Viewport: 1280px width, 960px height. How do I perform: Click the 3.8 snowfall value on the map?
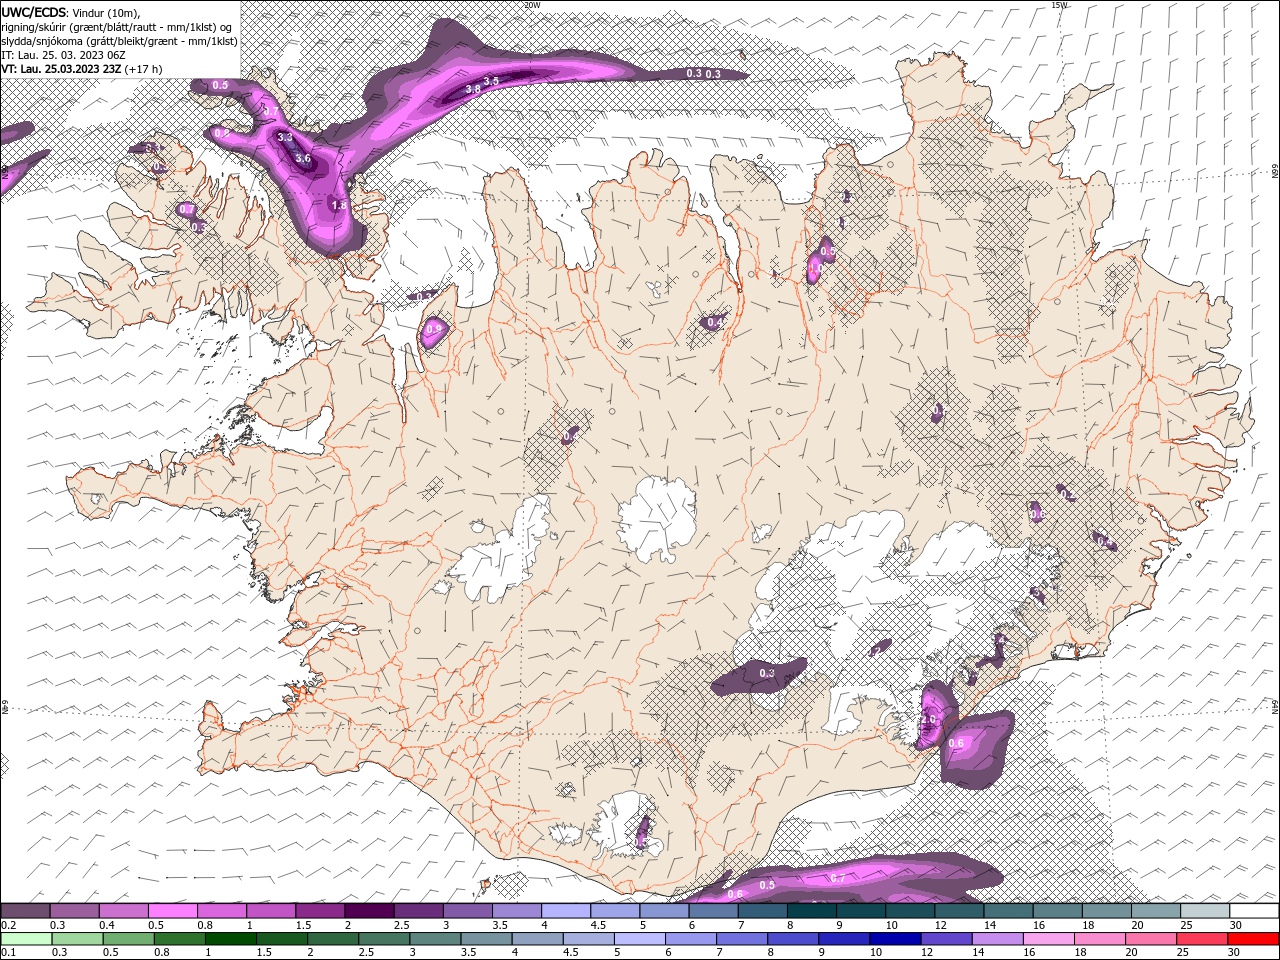pyautogui.click(x=473, y=90)
